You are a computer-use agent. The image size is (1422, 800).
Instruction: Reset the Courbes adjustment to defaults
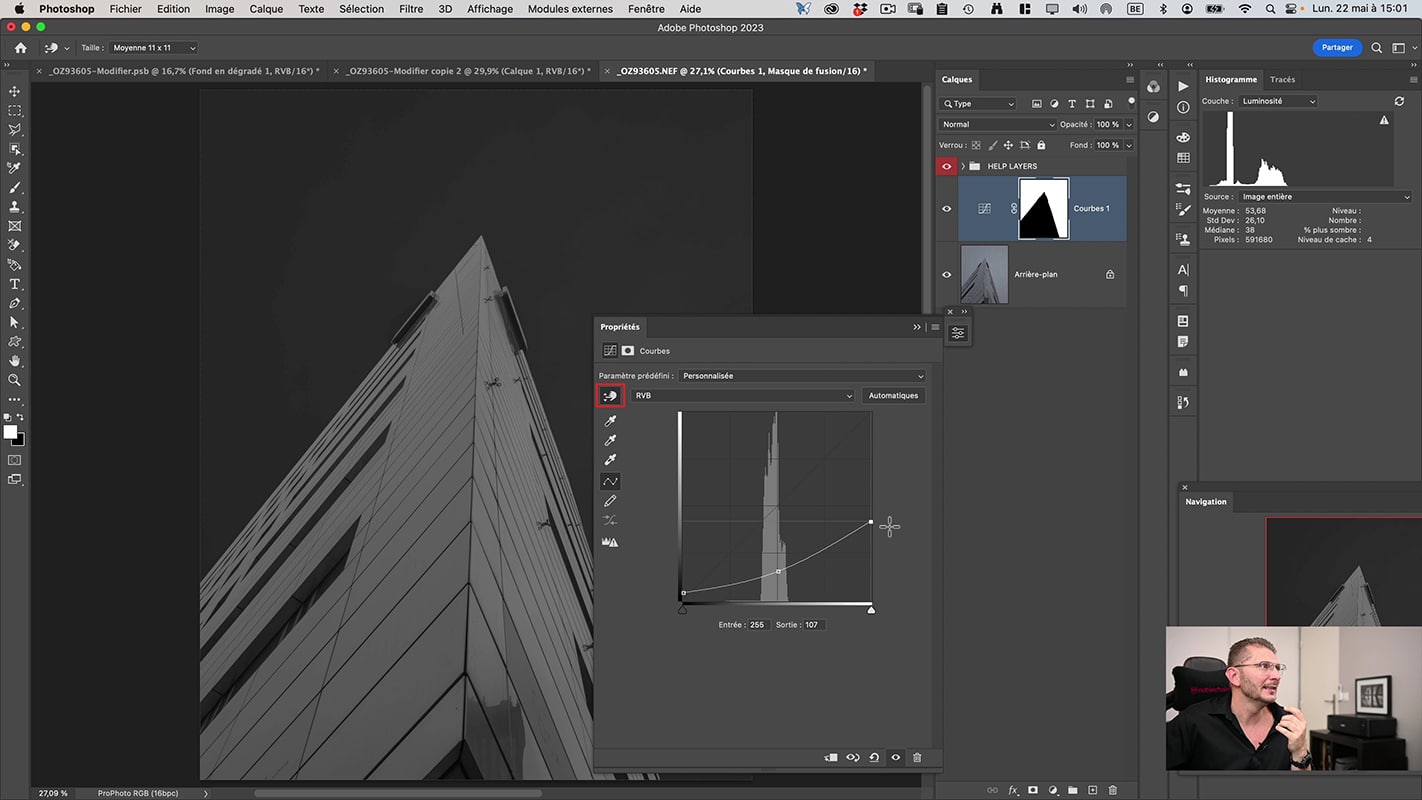coord(874,758)
